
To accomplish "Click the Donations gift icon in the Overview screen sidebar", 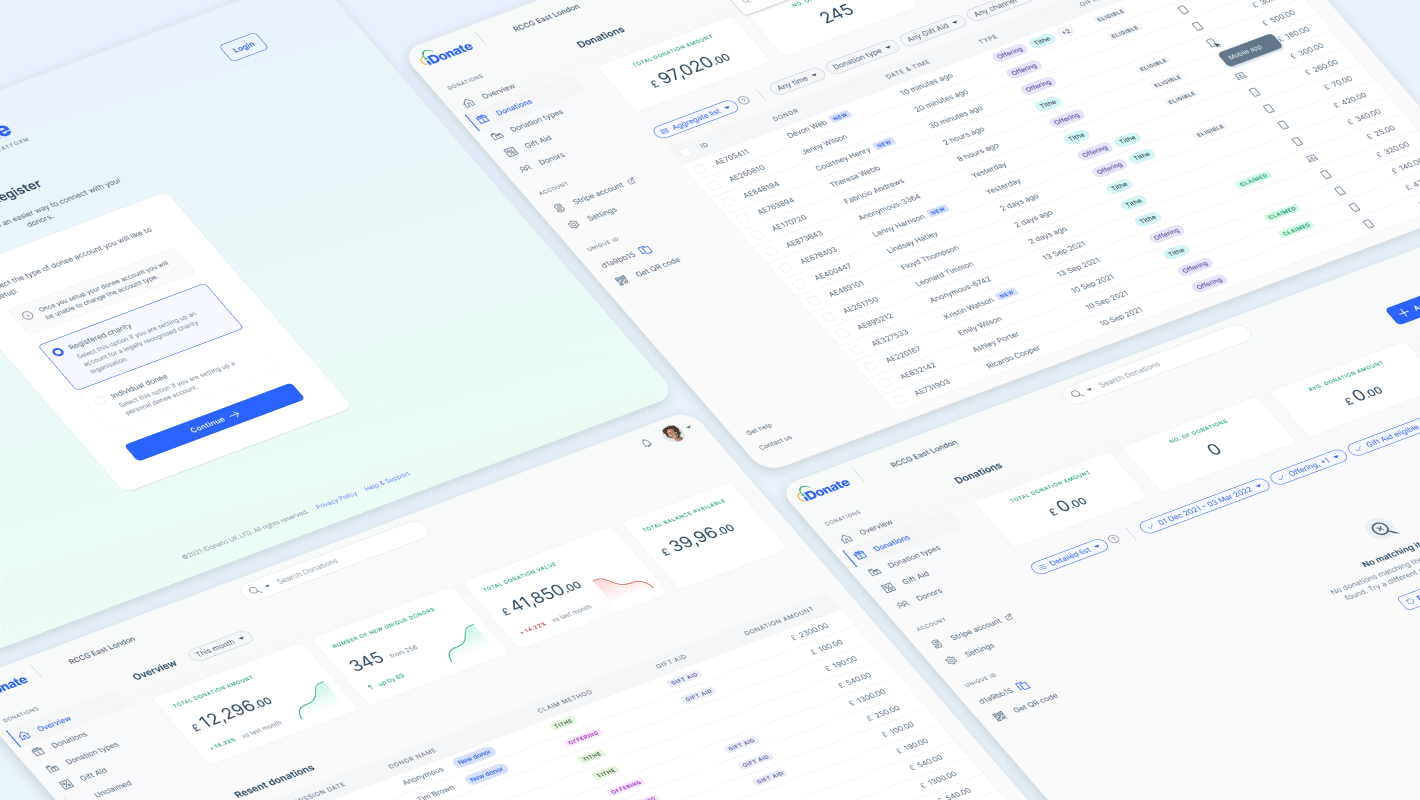I will coord(38,752).
